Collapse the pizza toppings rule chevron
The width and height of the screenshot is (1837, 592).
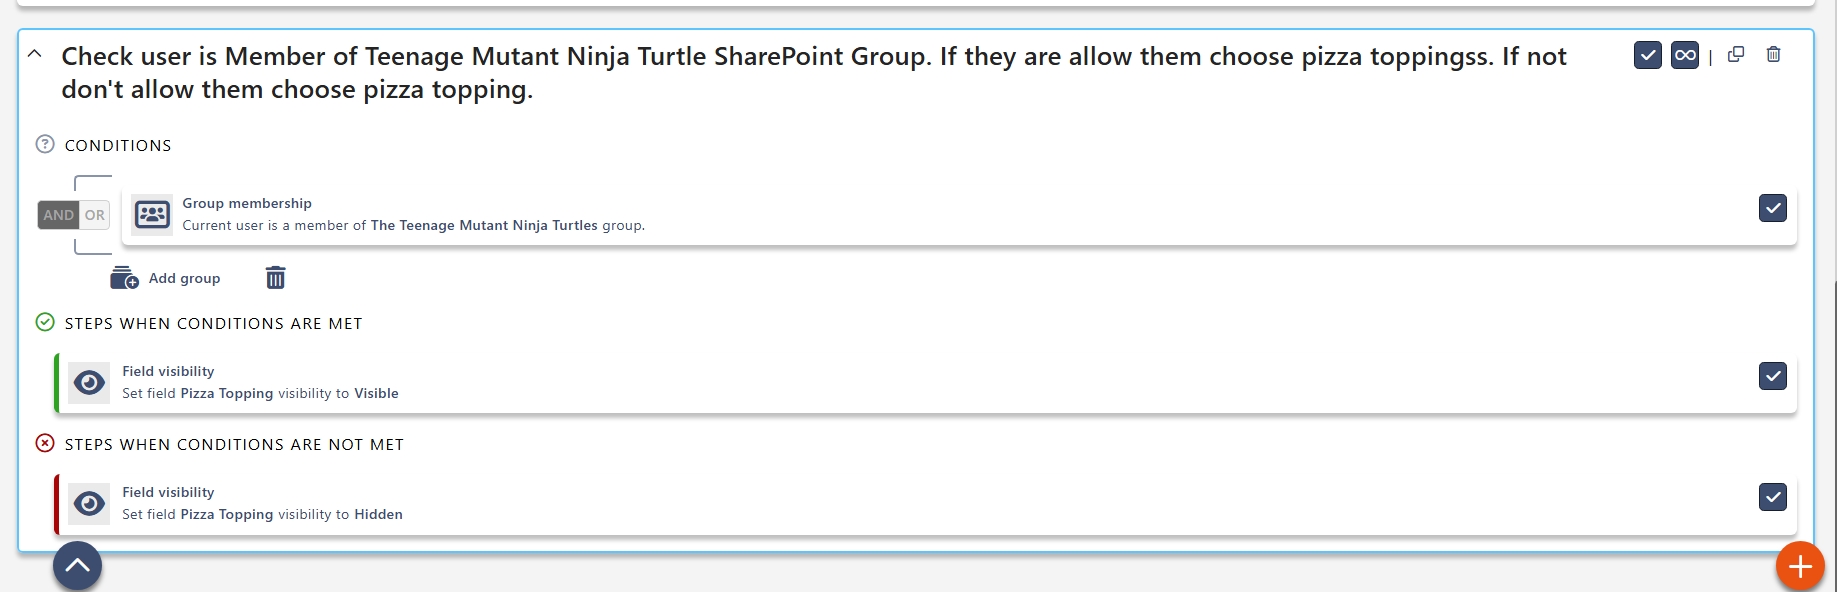(x=35, y=55)
